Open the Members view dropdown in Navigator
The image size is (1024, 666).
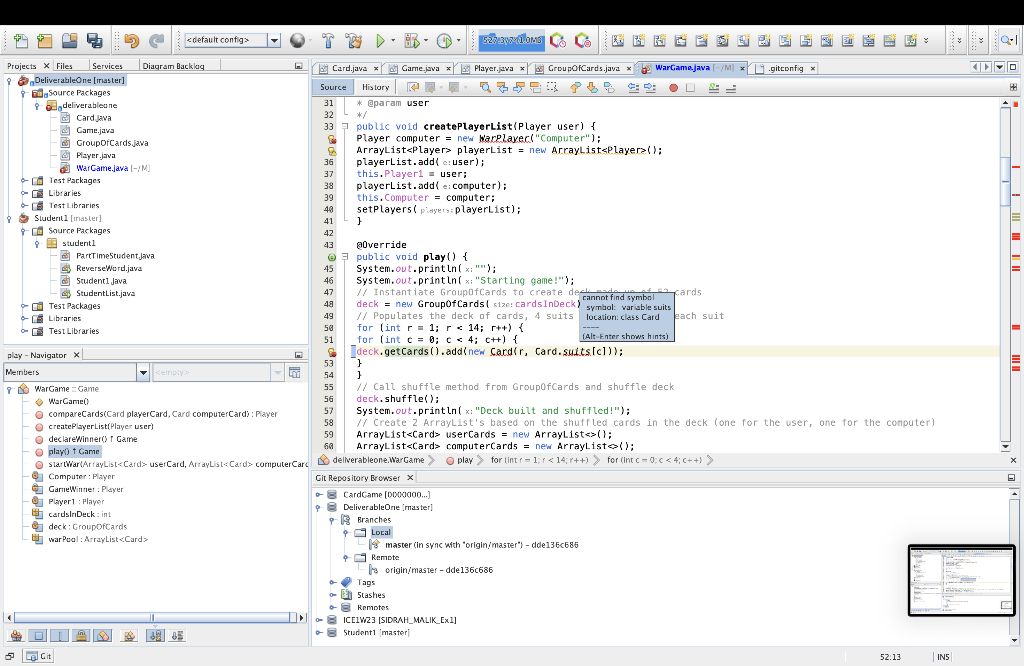[143, 373]
